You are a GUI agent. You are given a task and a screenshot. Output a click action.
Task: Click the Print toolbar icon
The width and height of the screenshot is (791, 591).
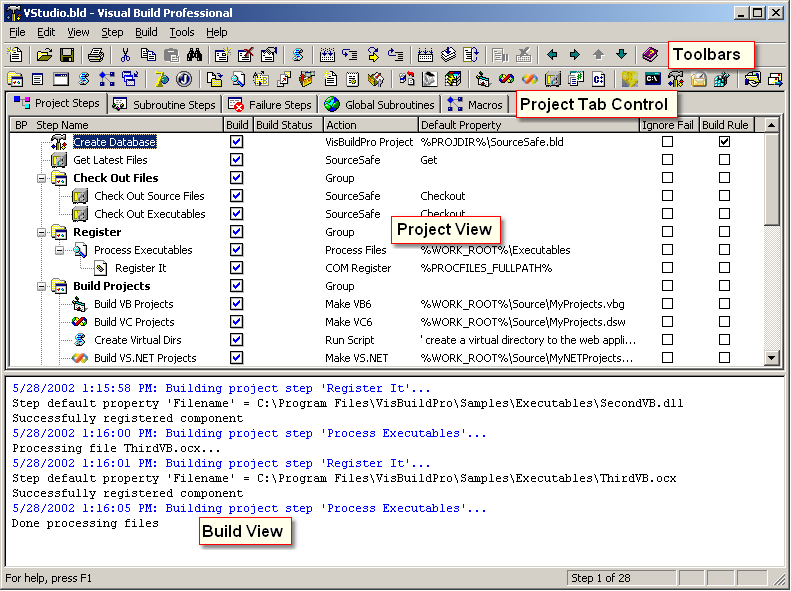pyautogui.click(x=96, y=54)
